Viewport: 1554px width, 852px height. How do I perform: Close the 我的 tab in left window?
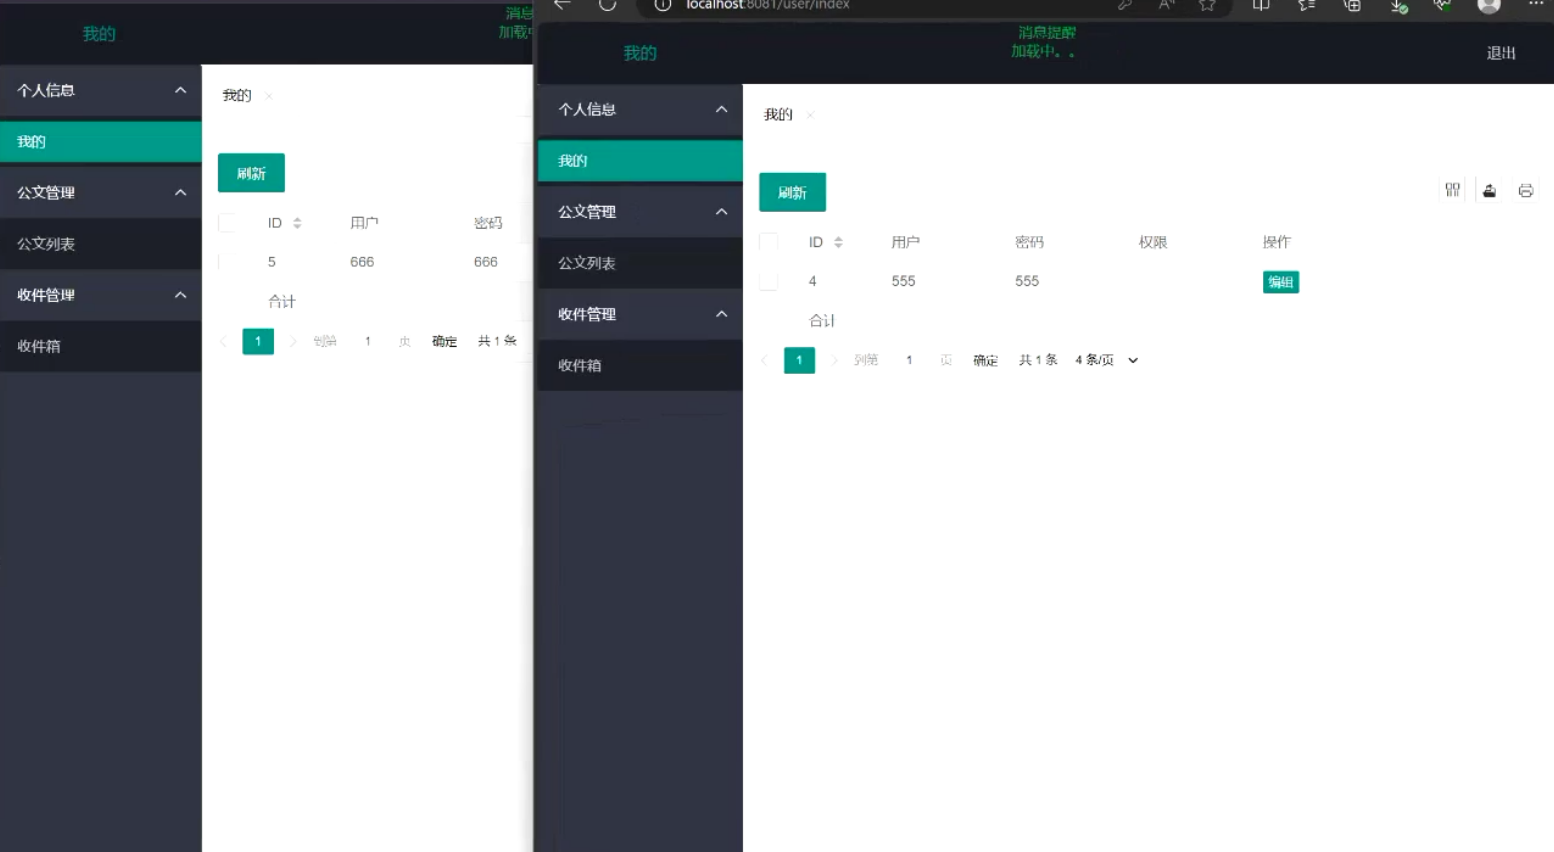(x=269, y=96)
